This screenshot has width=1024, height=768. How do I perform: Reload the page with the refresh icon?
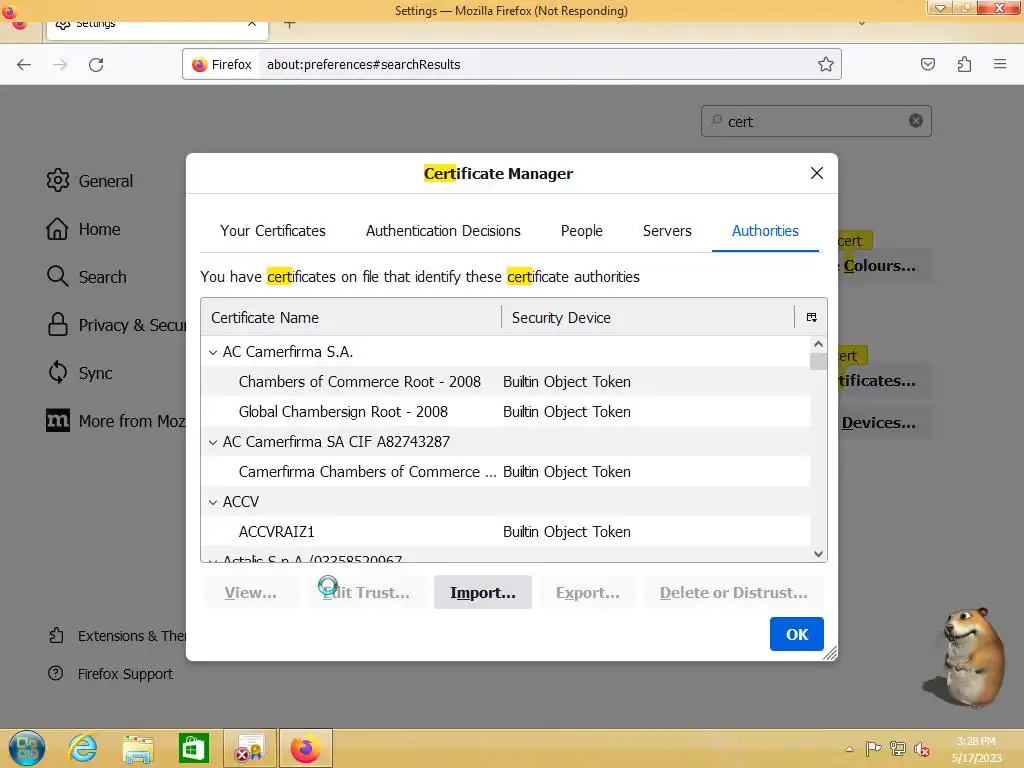click(96, 64)
